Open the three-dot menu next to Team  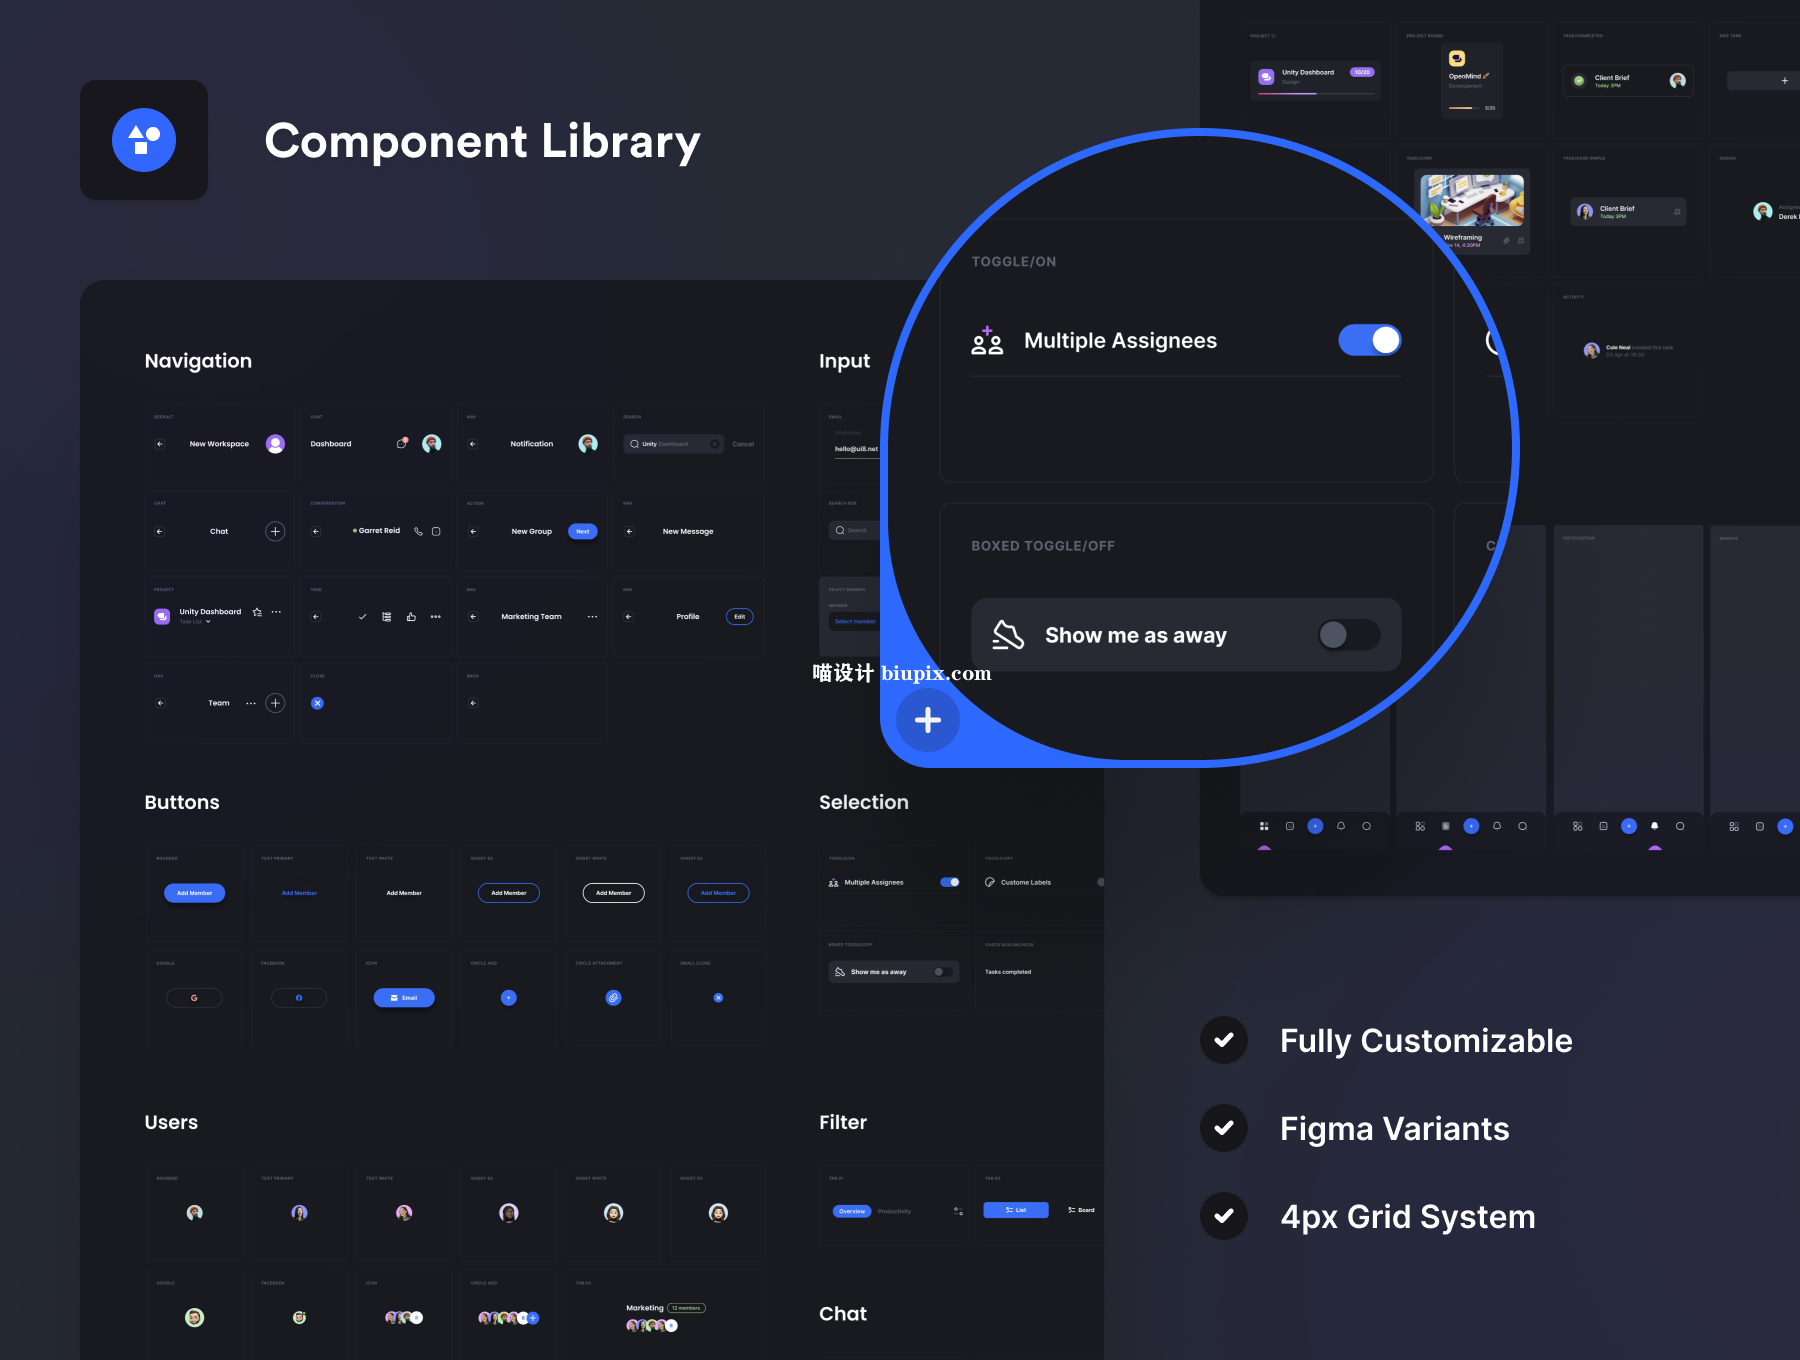[x=251, y=703]
